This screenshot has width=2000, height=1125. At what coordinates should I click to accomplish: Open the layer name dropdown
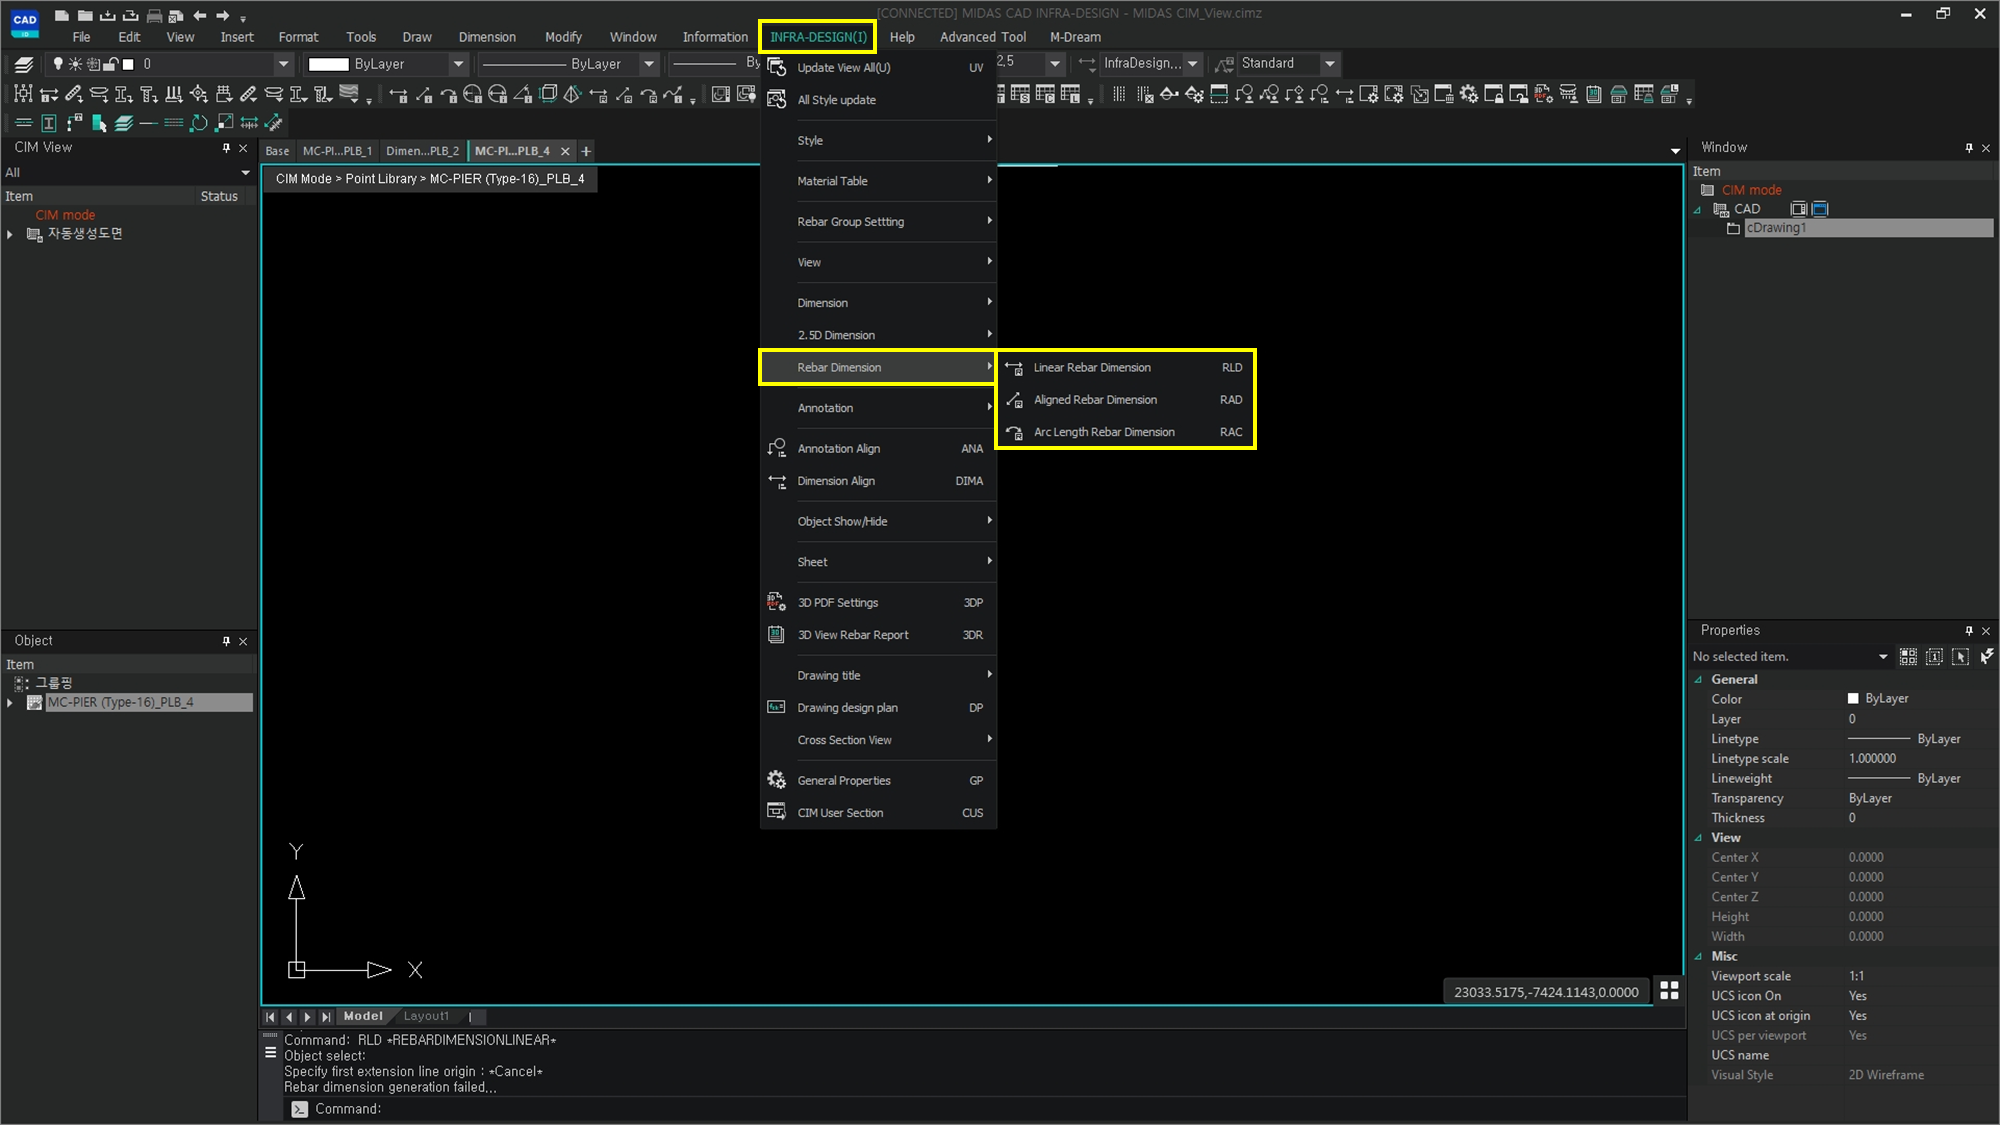pyautogui.click(x=284, y=64)
